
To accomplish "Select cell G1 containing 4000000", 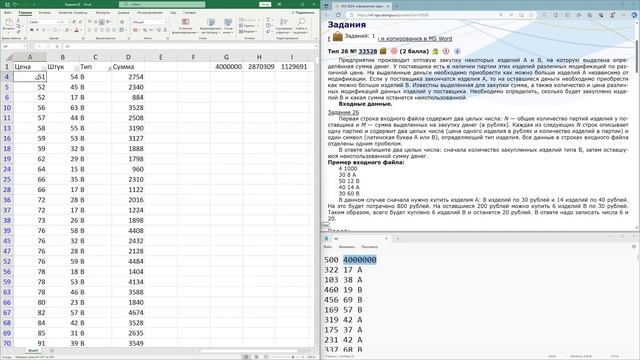I will point(227,67).
